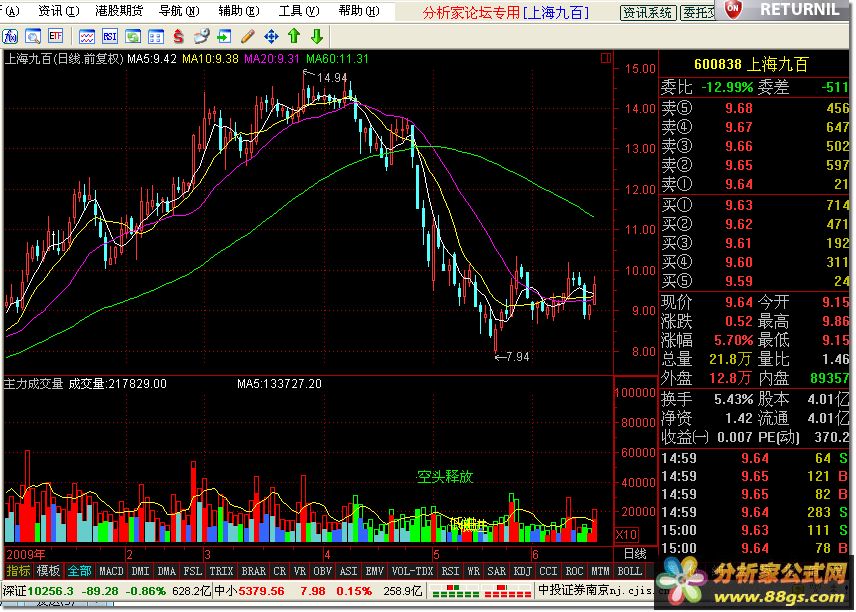Viewport: 856px width, 612px height.
Task: Click the 买① 9.63 order book row
Action: coord(754,205)
